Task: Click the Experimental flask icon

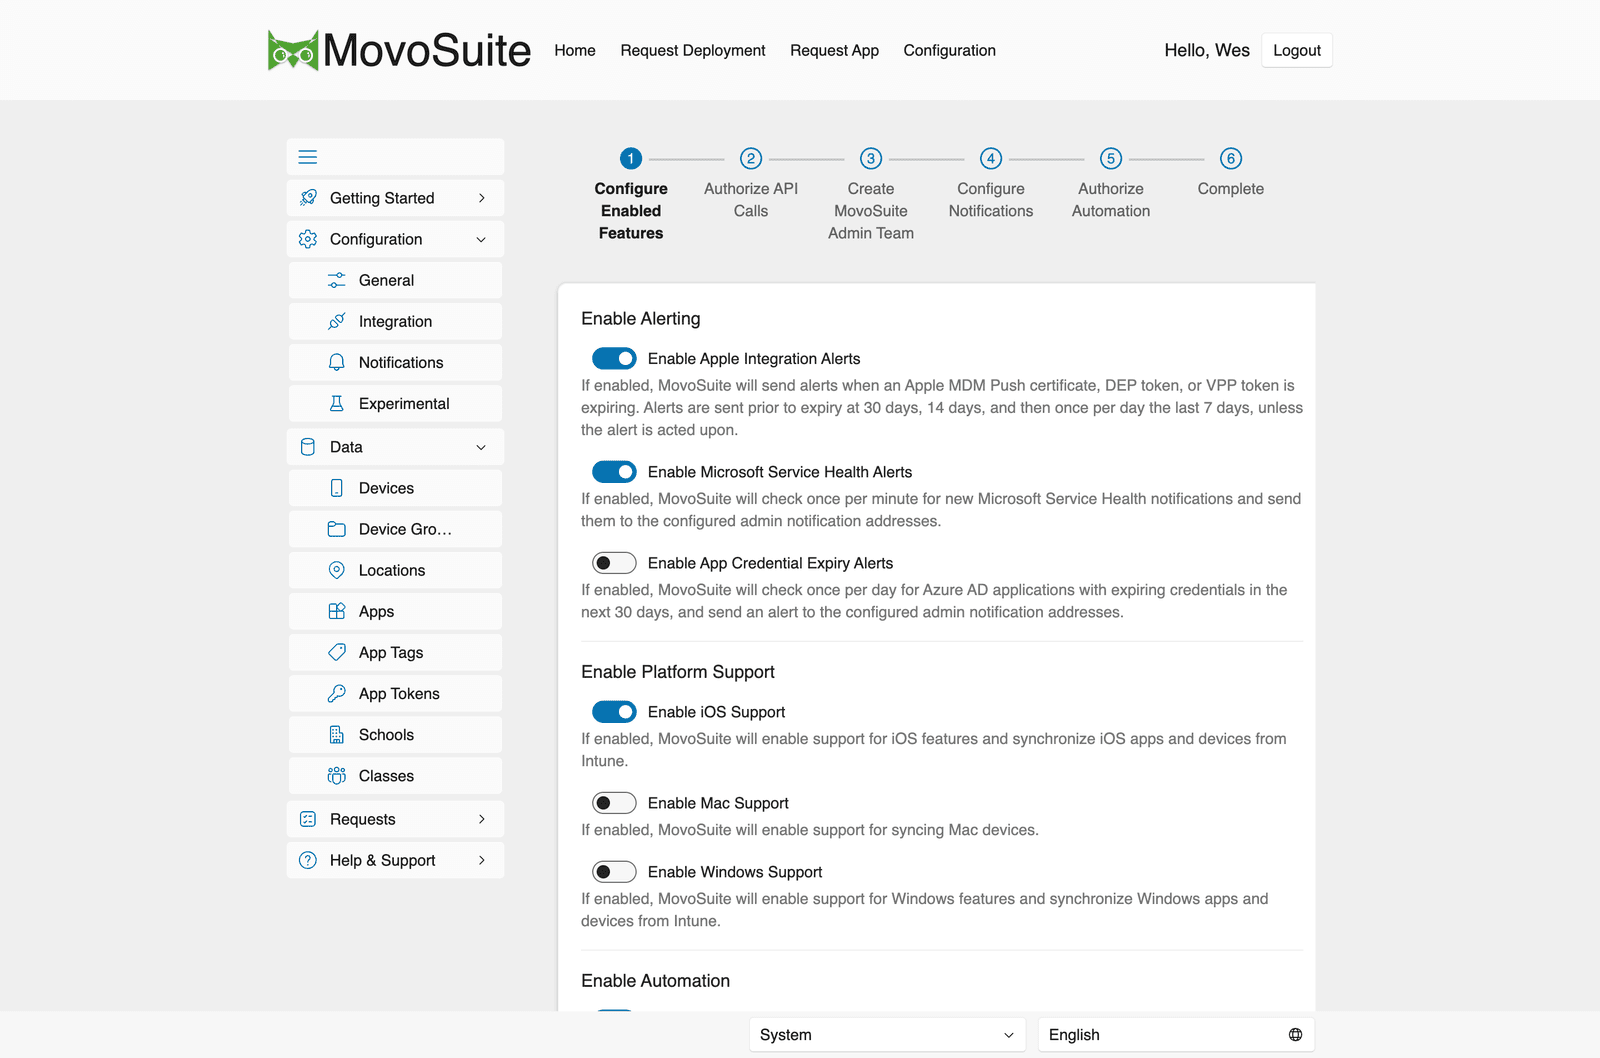Action: (x=337, y=403)
